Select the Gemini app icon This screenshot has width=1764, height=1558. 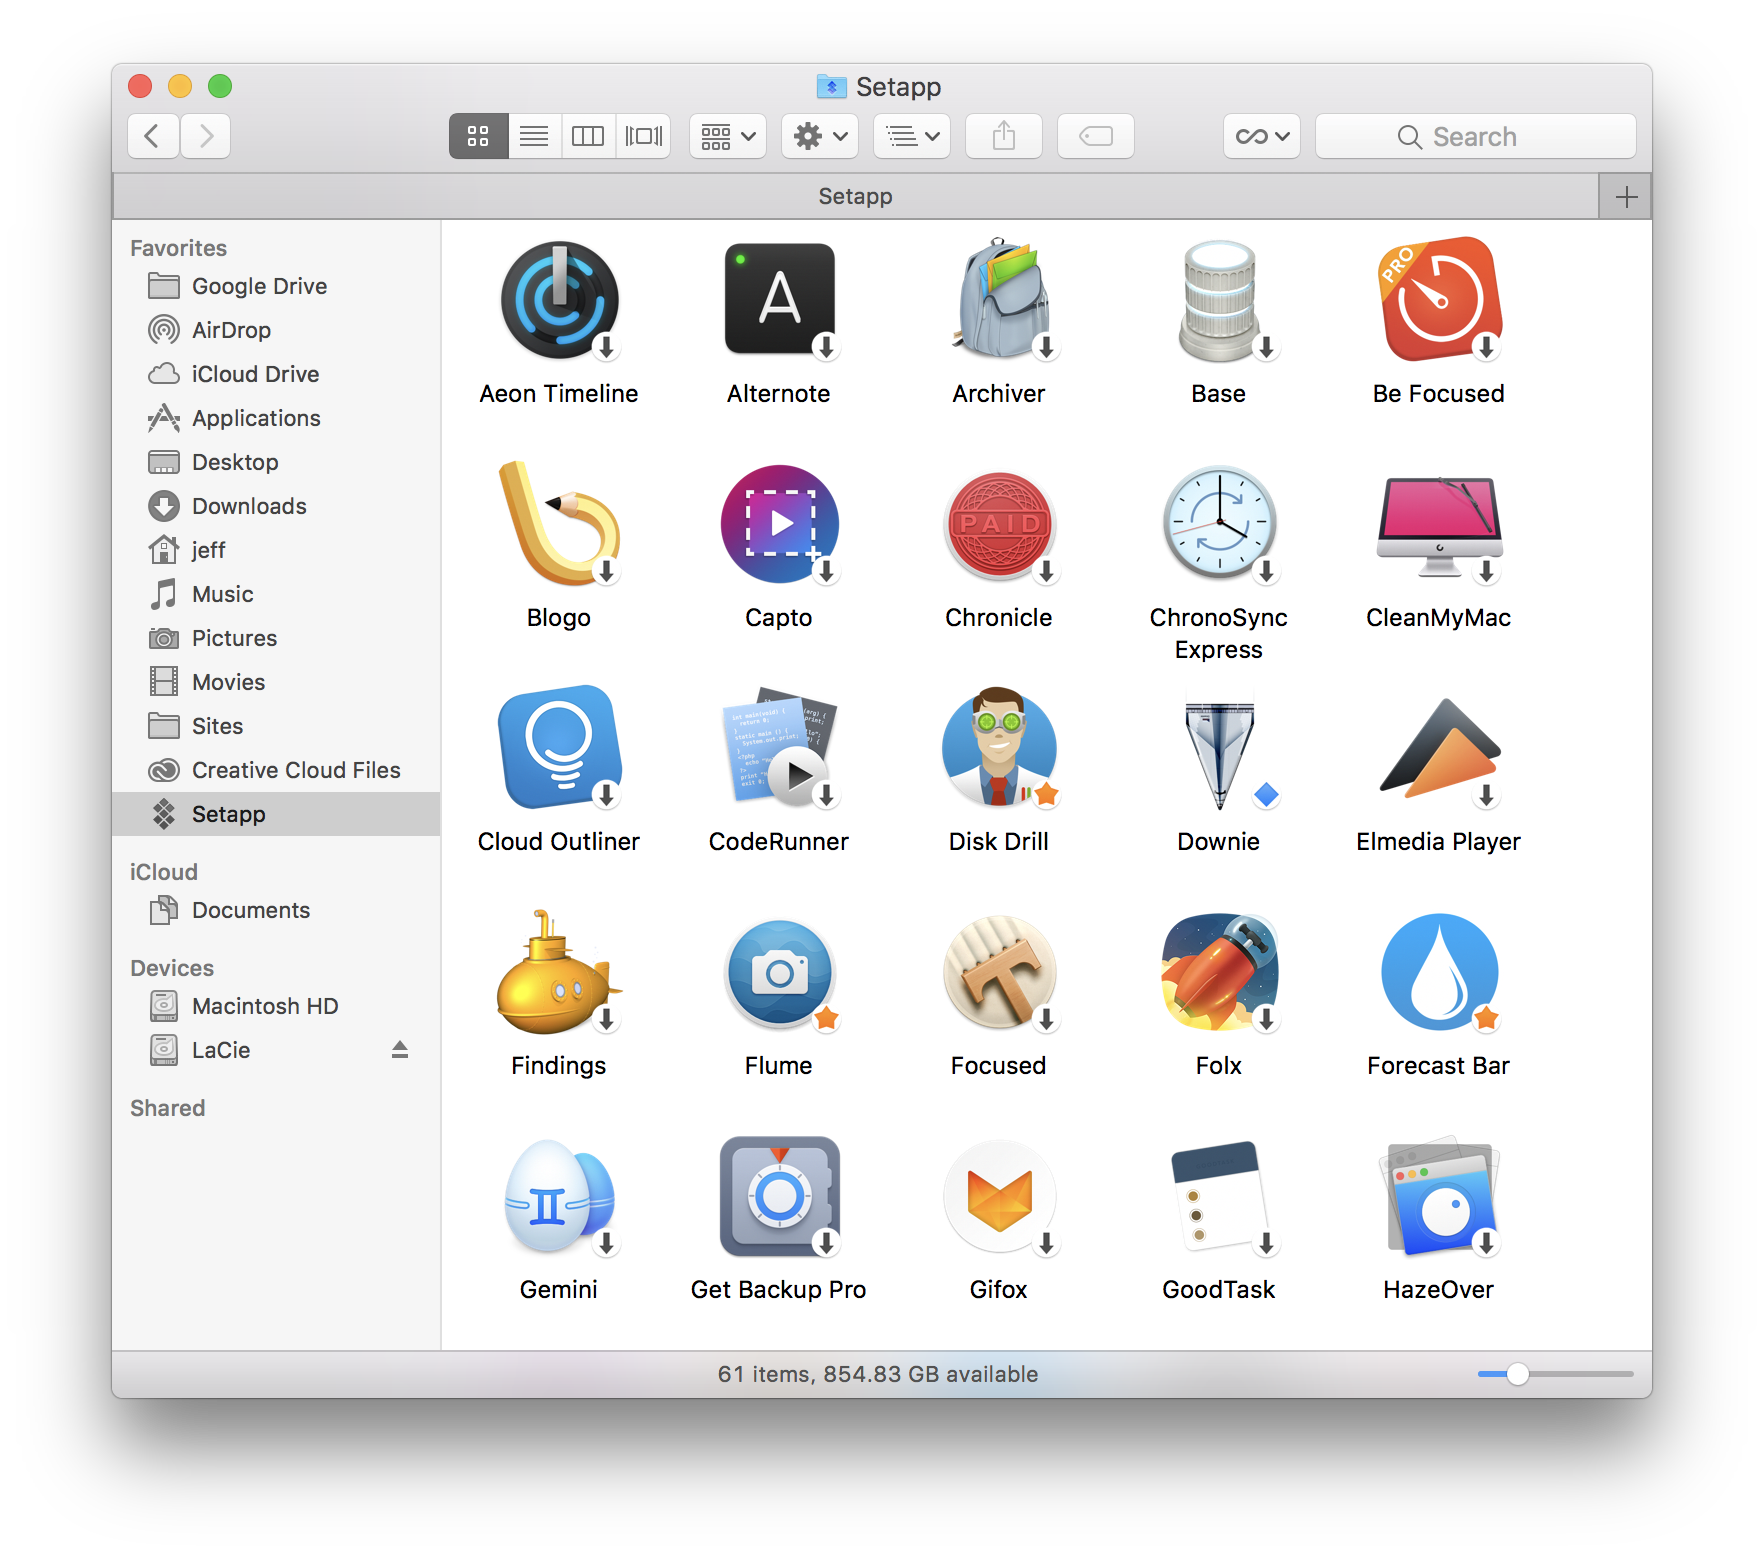point(558,1196)
